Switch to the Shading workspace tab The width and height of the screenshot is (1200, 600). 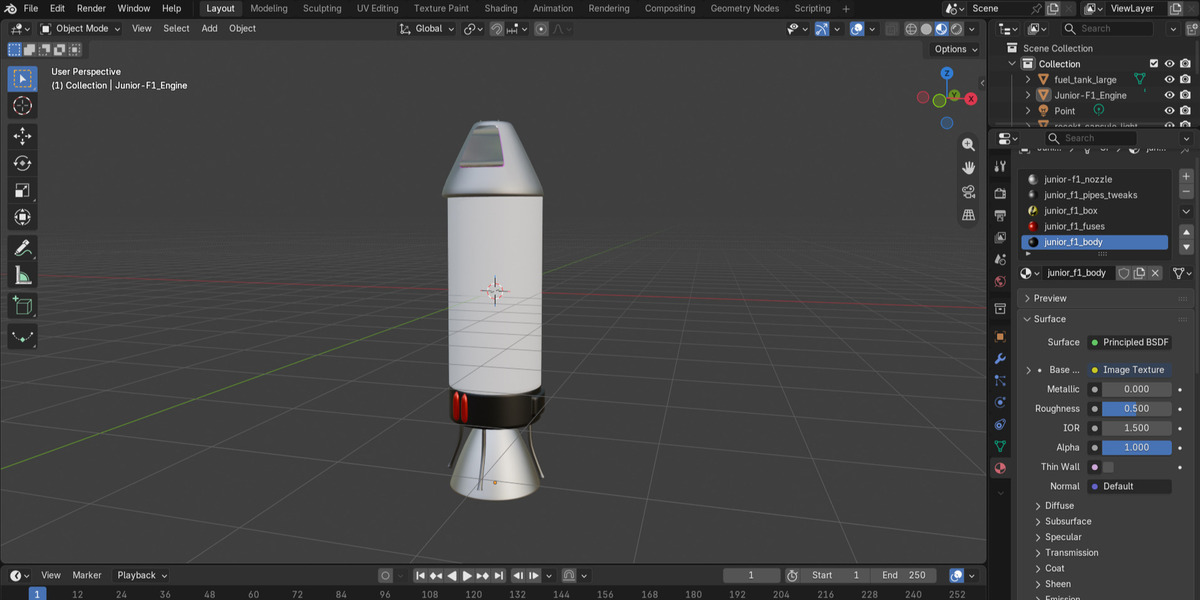[x=501, y=8]
